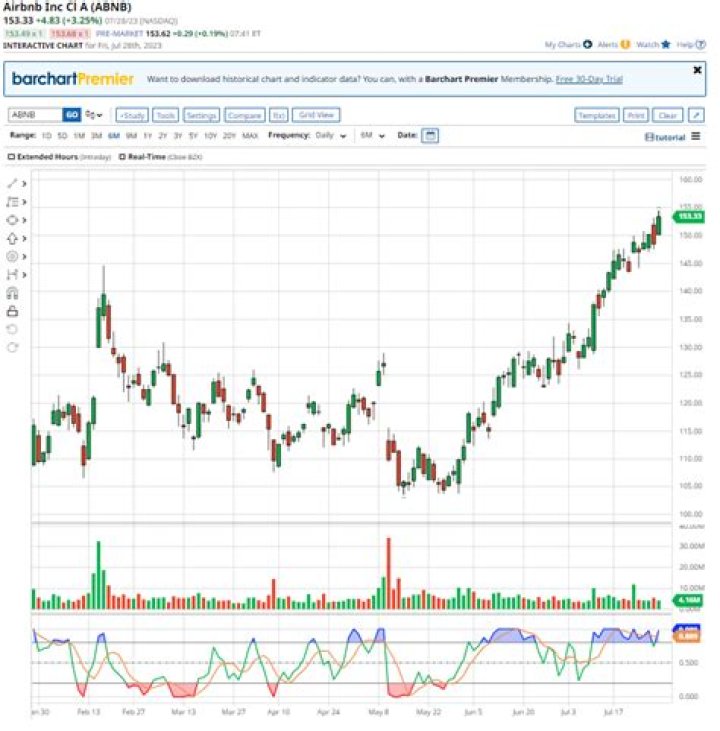Click the blue GO button

tap(71, 115)
